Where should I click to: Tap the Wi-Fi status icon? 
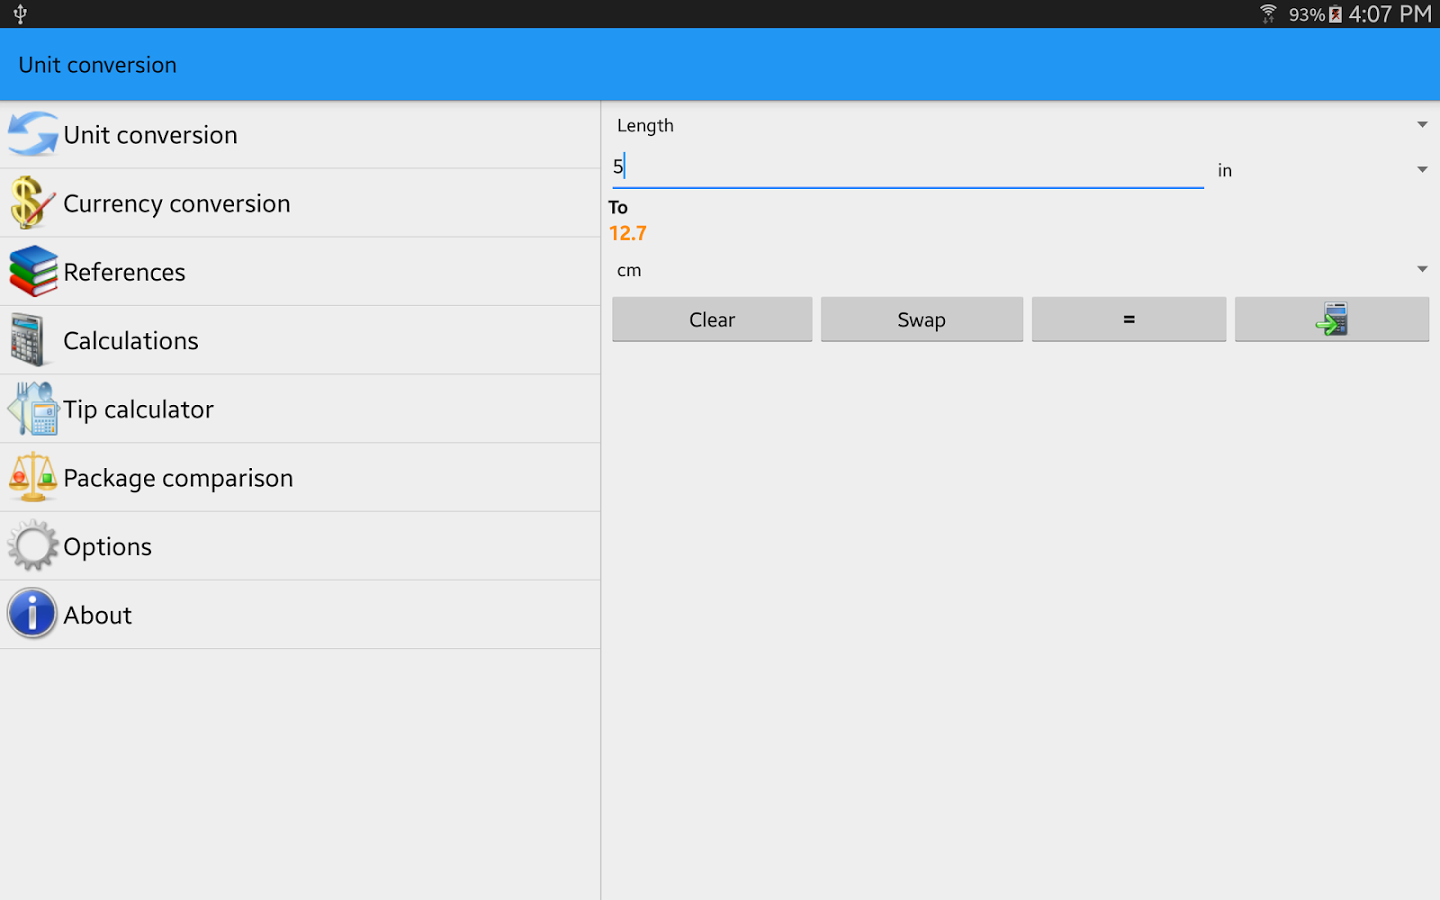point(1268,14)
